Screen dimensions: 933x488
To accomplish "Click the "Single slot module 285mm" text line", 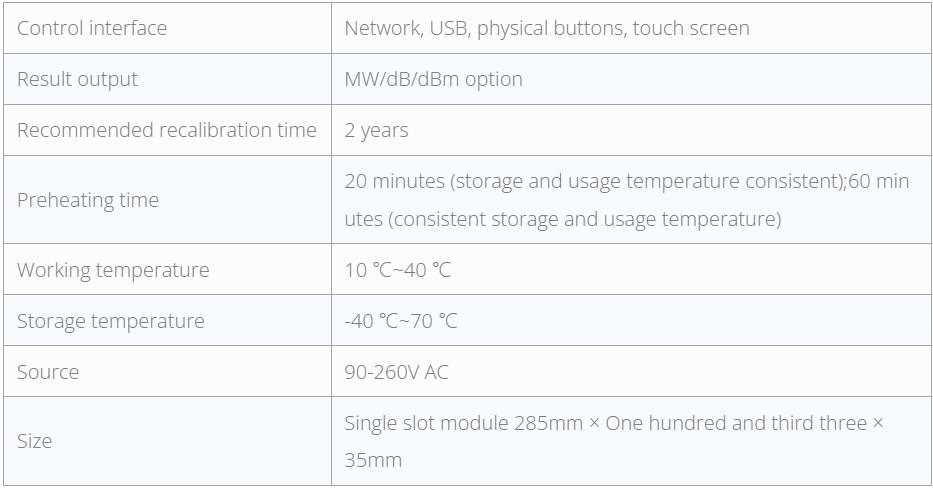I will point(463,422).
